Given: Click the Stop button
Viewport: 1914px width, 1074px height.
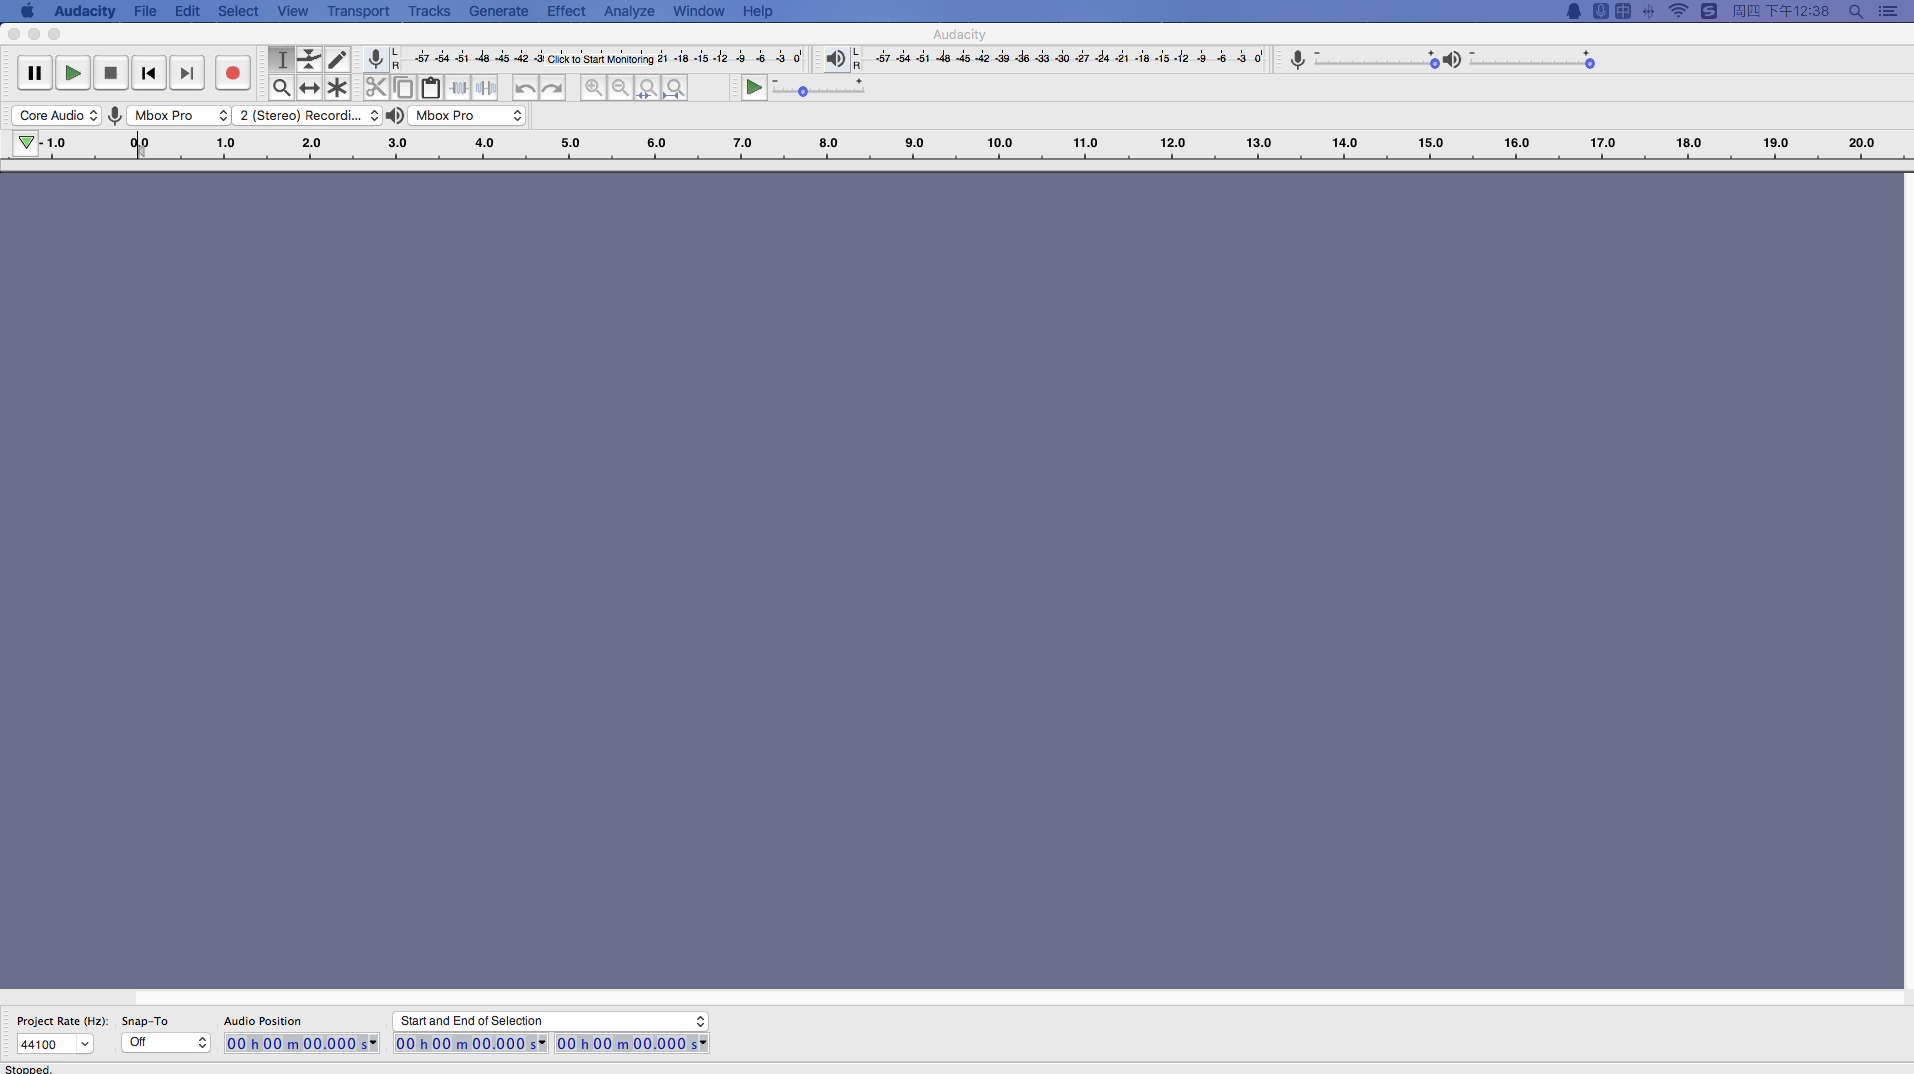Looking at the screenshot, I should click(x=110, y=73).
